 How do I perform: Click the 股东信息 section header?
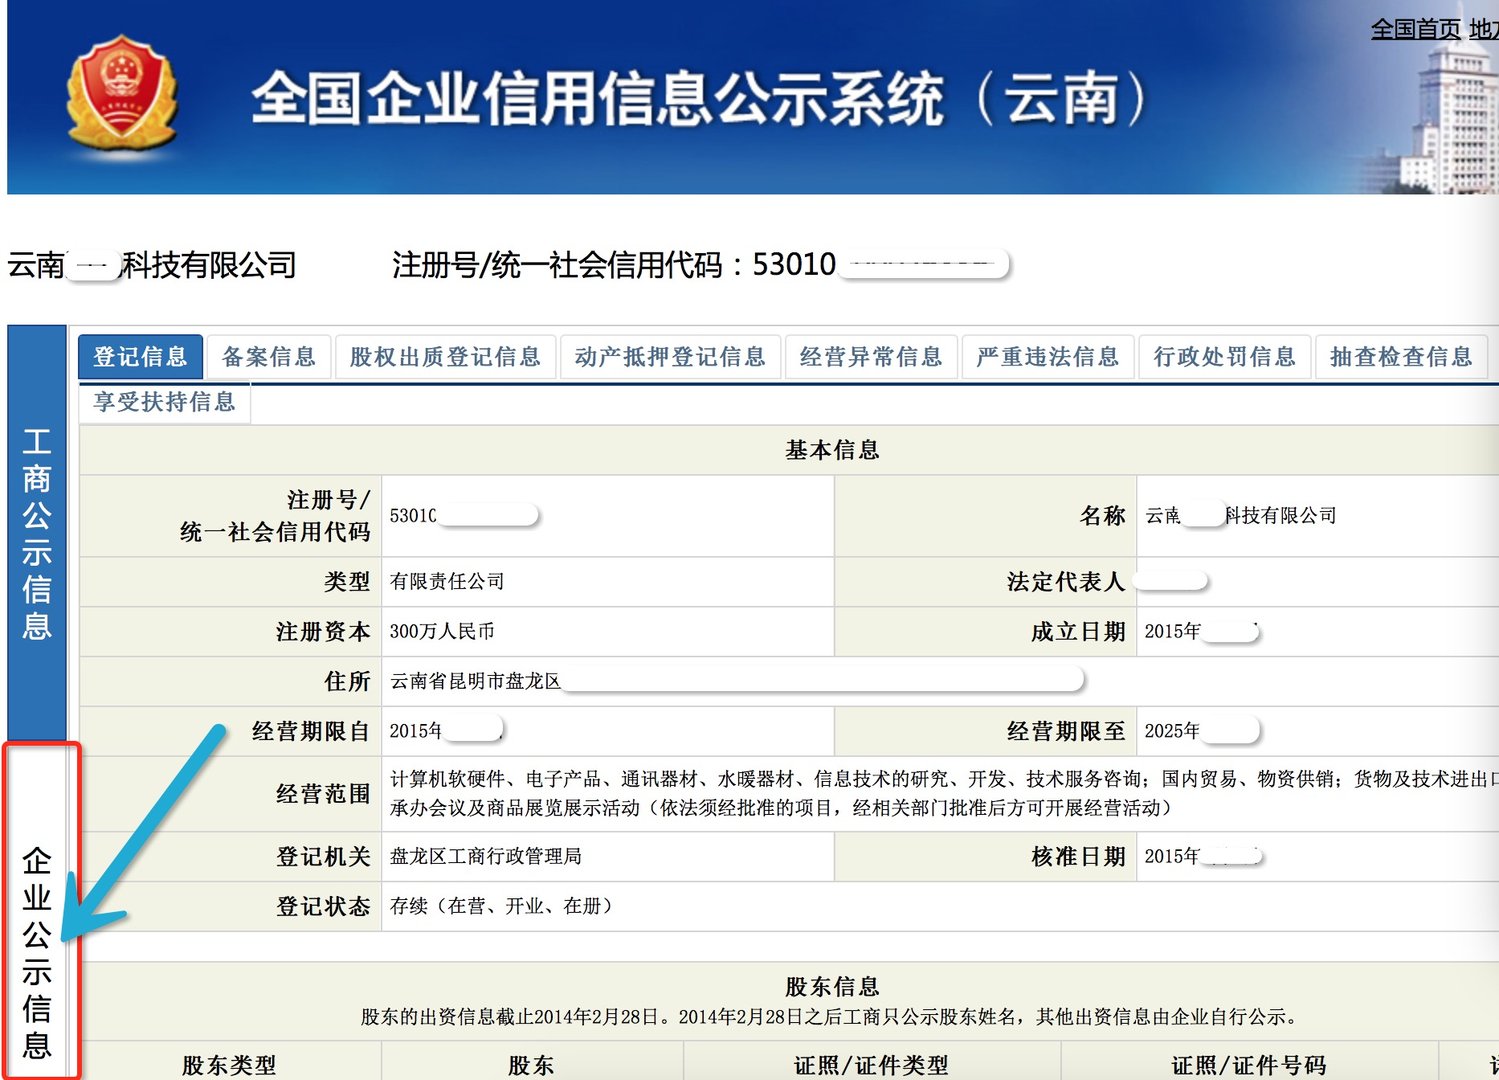point(833,986)
